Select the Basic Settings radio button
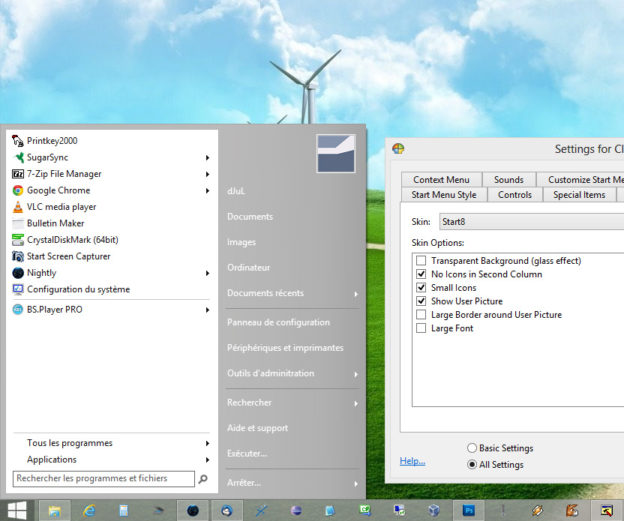 [472, 448]
